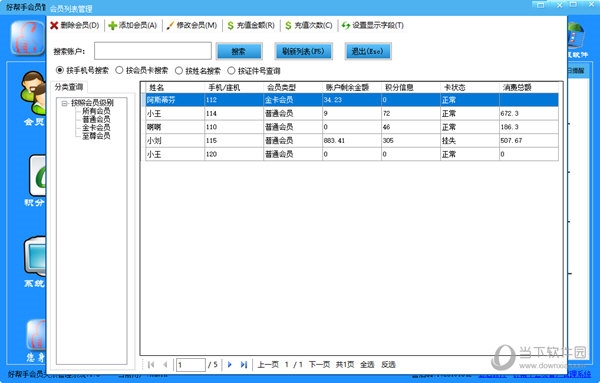Click the 搜索 button
This screenshot has height=383, width=600.
pos(239,51)
